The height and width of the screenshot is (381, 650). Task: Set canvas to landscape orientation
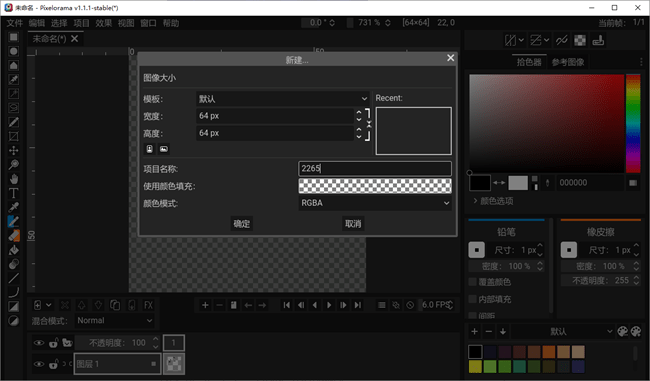point(164,149)
